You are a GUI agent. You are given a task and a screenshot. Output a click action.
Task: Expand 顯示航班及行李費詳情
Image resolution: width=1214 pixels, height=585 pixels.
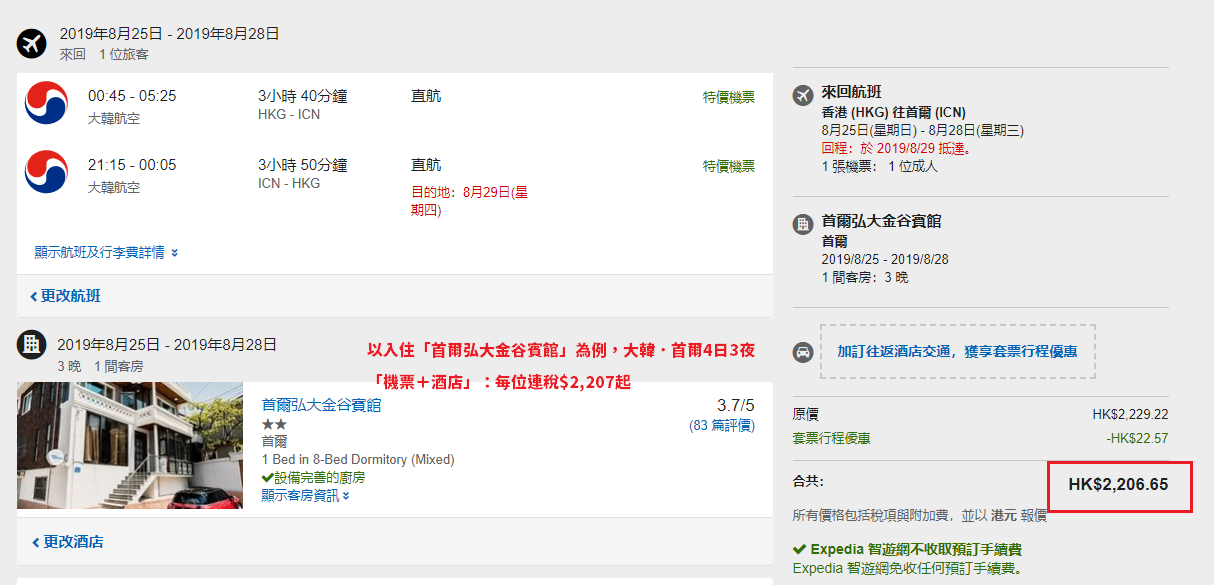coord(106,252)
